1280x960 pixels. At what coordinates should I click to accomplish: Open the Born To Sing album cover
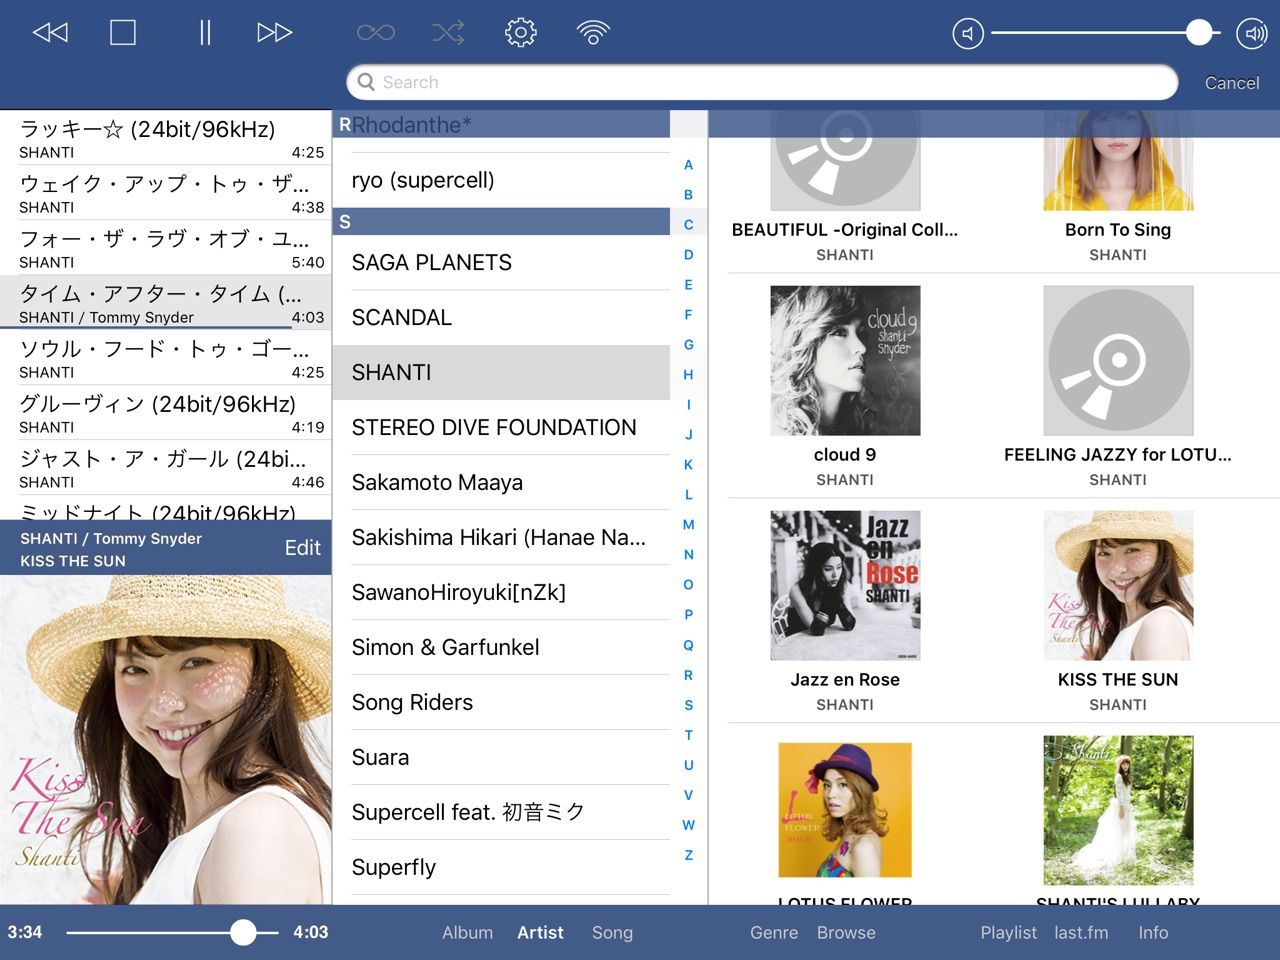[1118, 161]
